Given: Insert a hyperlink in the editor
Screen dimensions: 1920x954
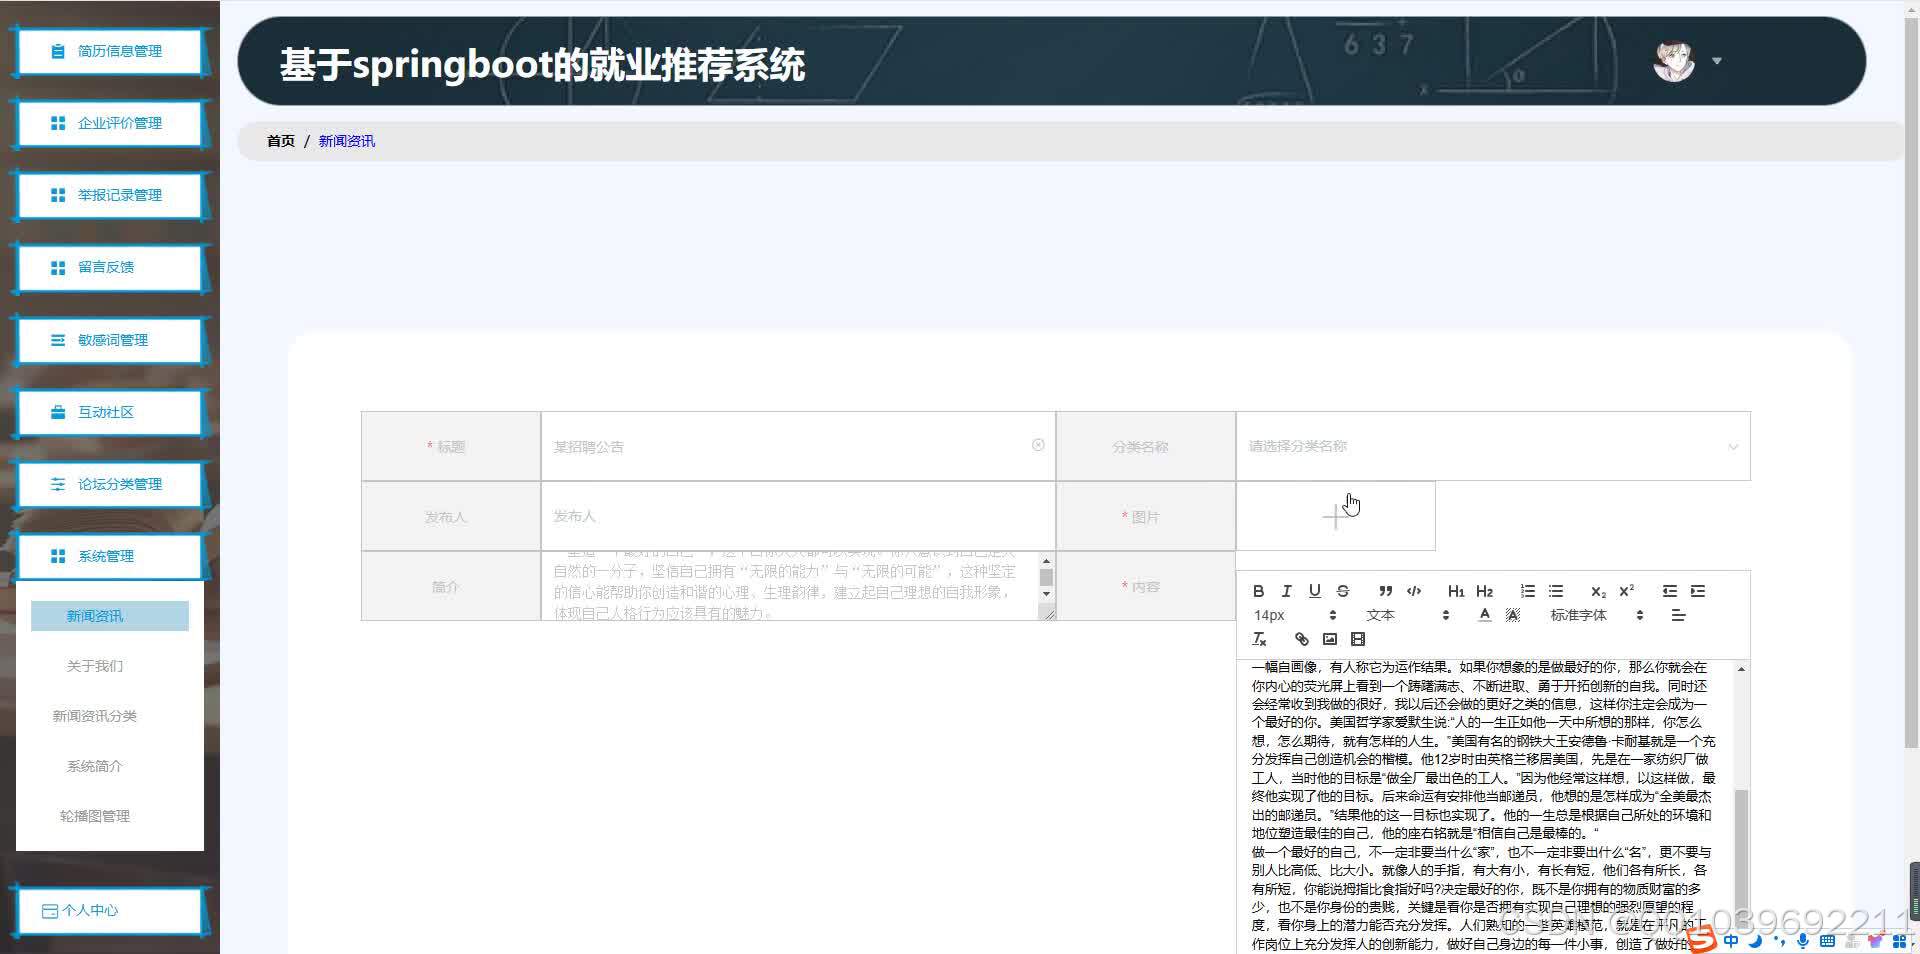Looking at the screenshot, I should coord(1301,639).
